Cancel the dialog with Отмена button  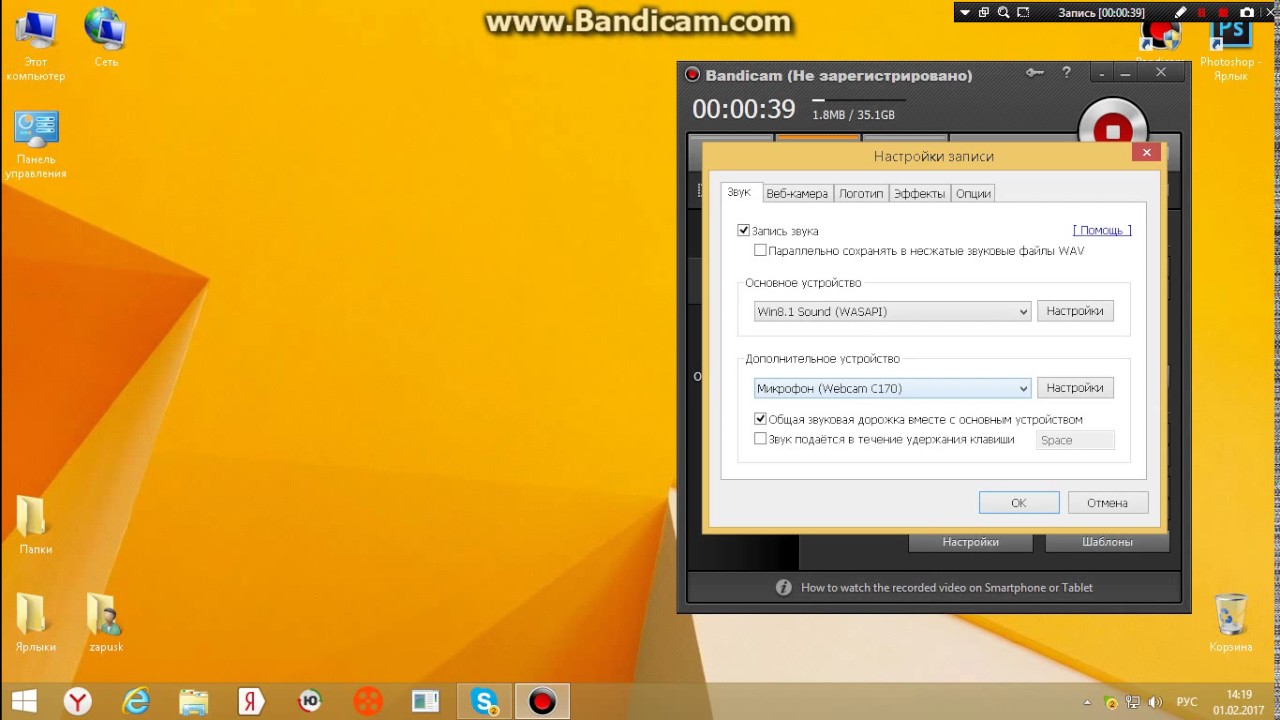1107,503
